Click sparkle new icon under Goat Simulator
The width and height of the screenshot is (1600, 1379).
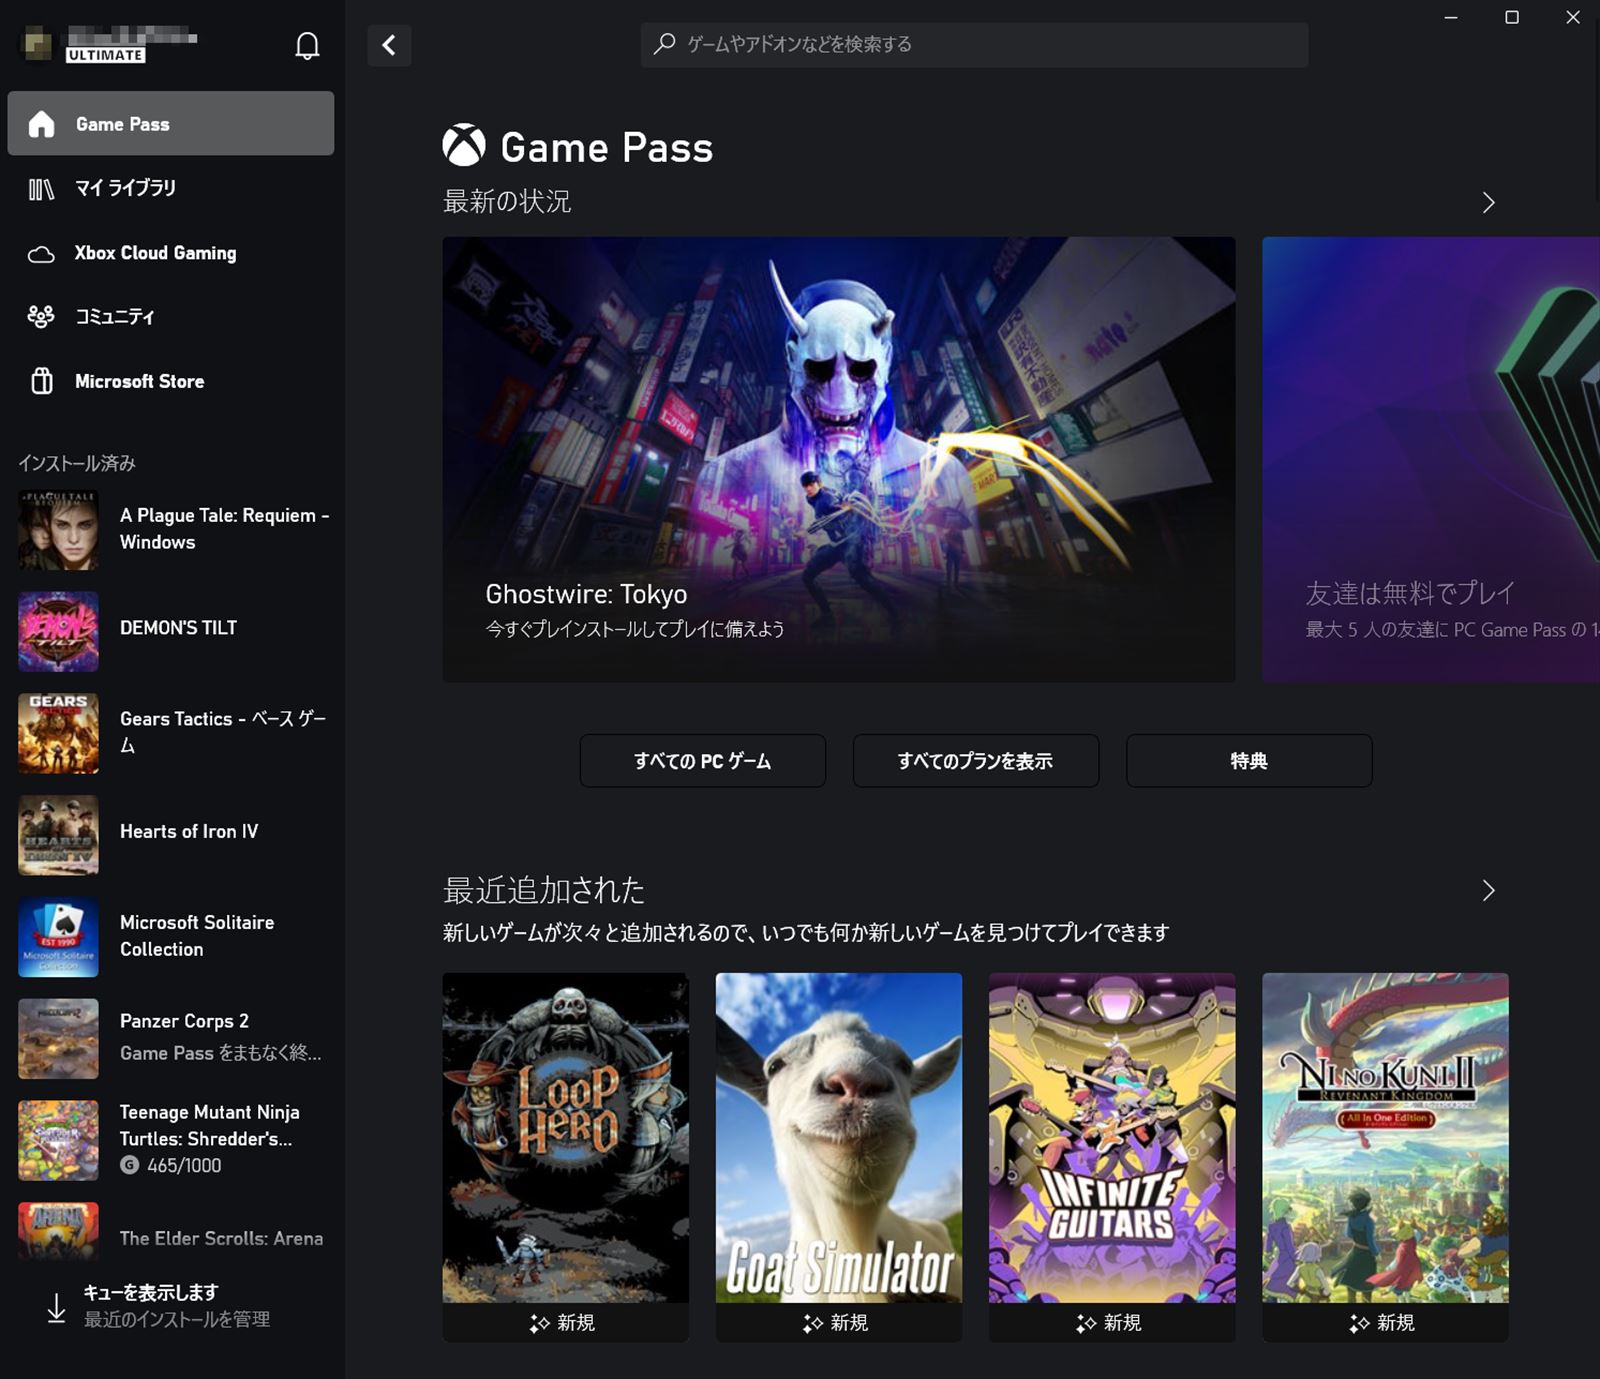812,1323
